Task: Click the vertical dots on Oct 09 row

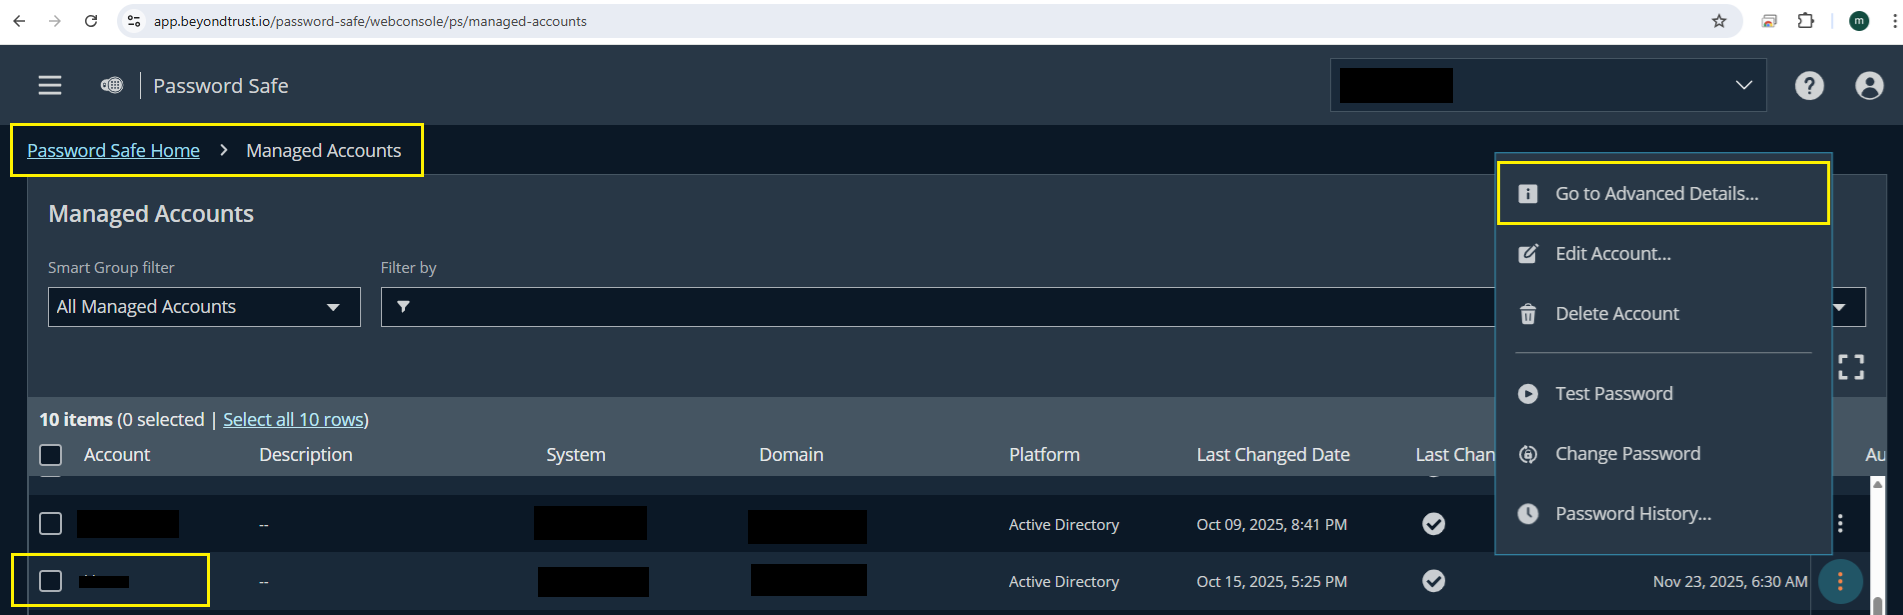Action: [x=1839, y=523]
